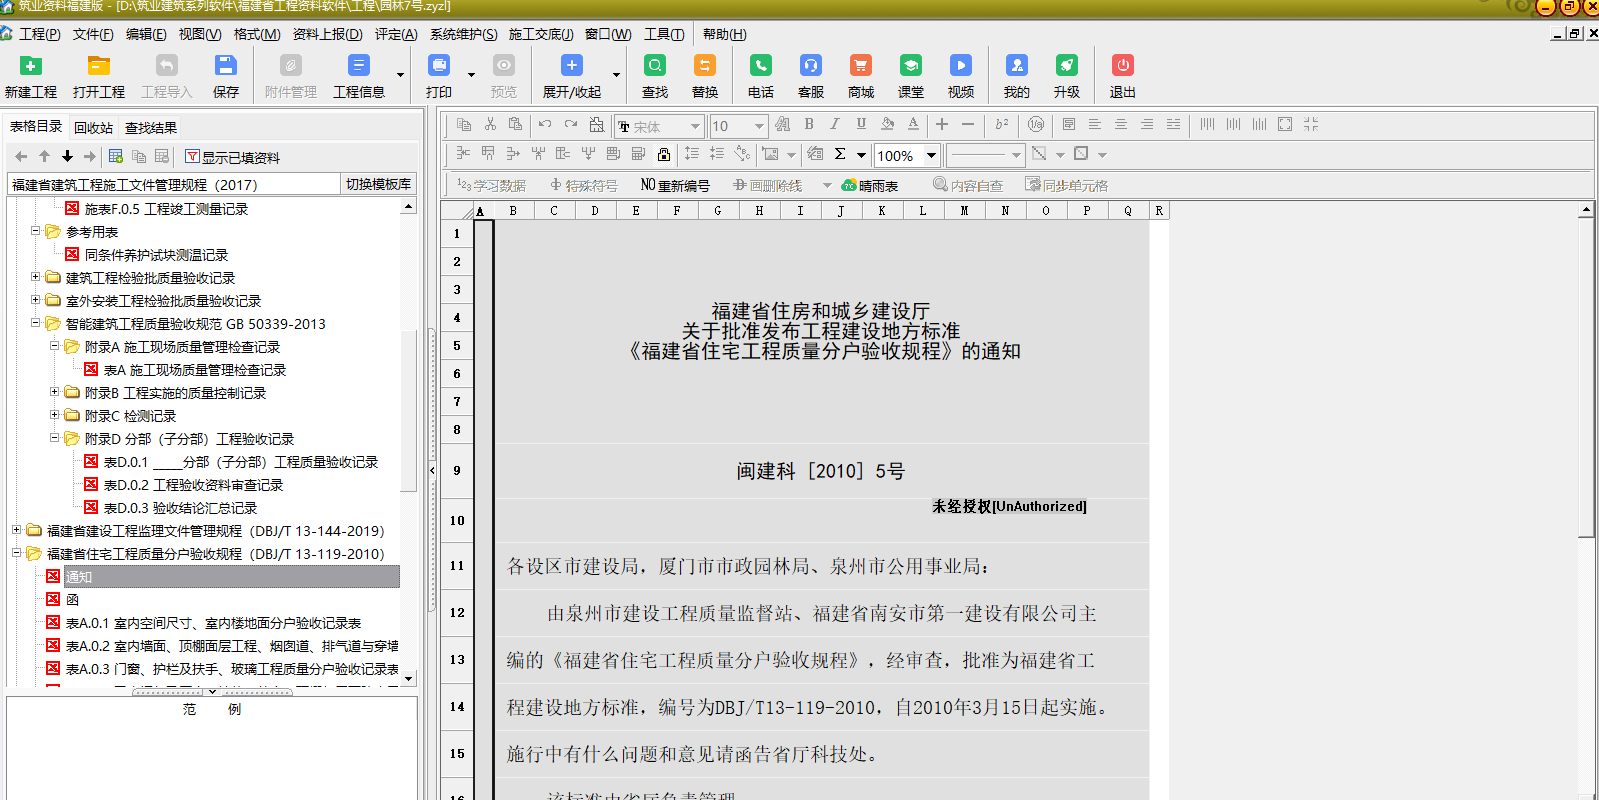The image size is (1599, 800).
Task: Switch to the 回收站 tab
Action: (x=93, y=127)
